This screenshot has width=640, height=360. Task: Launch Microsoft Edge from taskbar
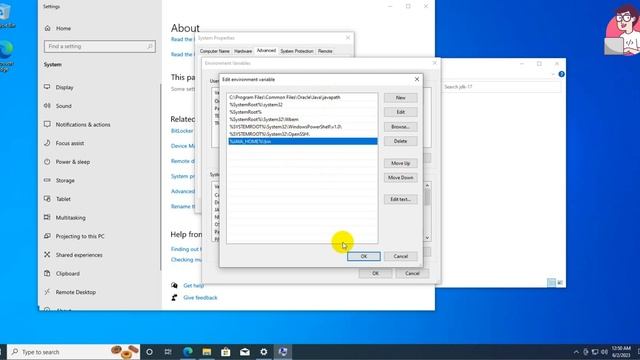pyautogui.click(x=188, y=352)
